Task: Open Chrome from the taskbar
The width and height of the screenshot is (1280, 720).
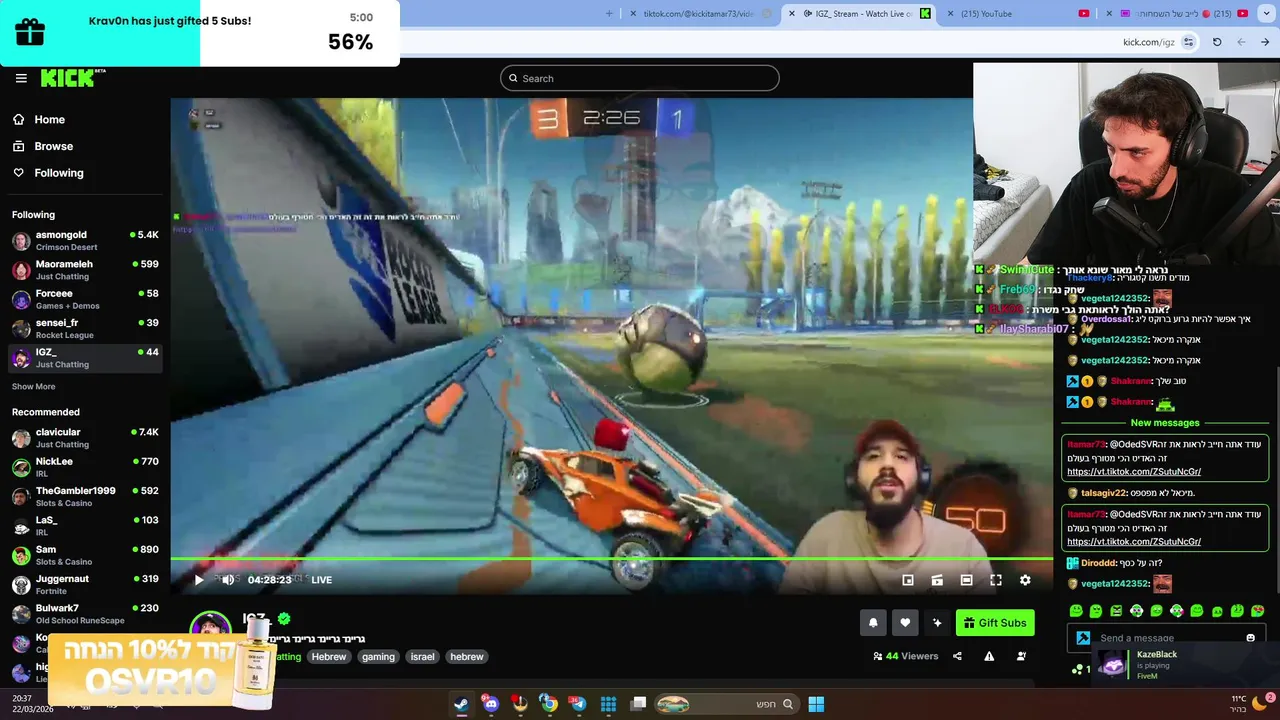Action: [549, 704]
